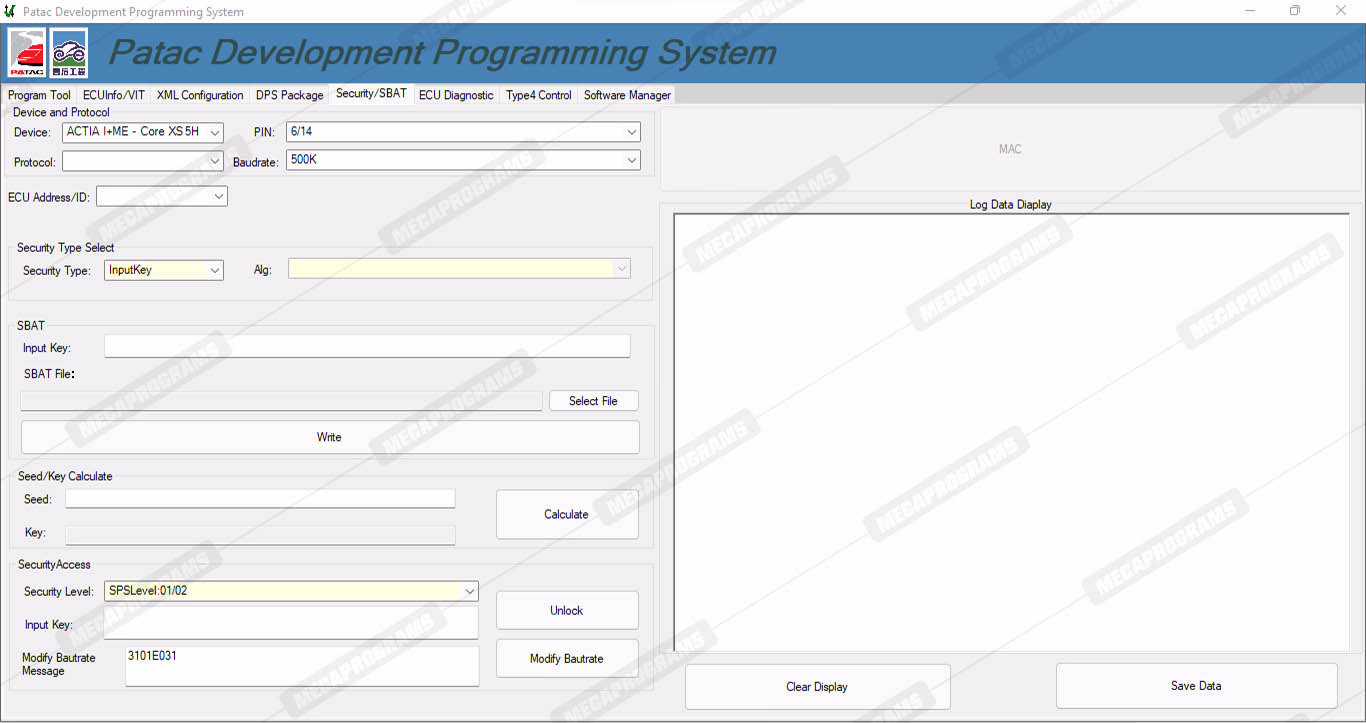Switch to the ECUInfo/VIT tab
Viewport: 1366px width, 723px height.
(114, 95)
